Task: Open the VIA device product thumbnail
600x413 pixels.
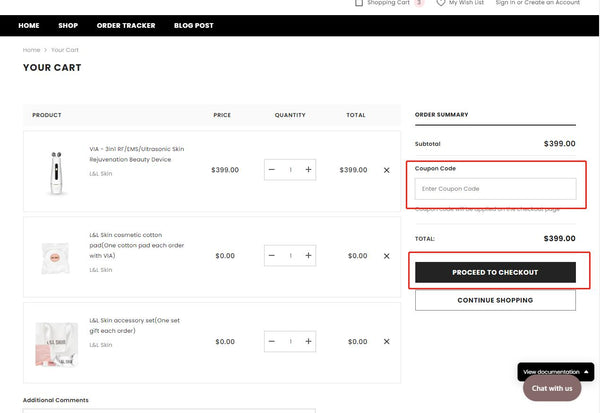Action: [54, 170]
